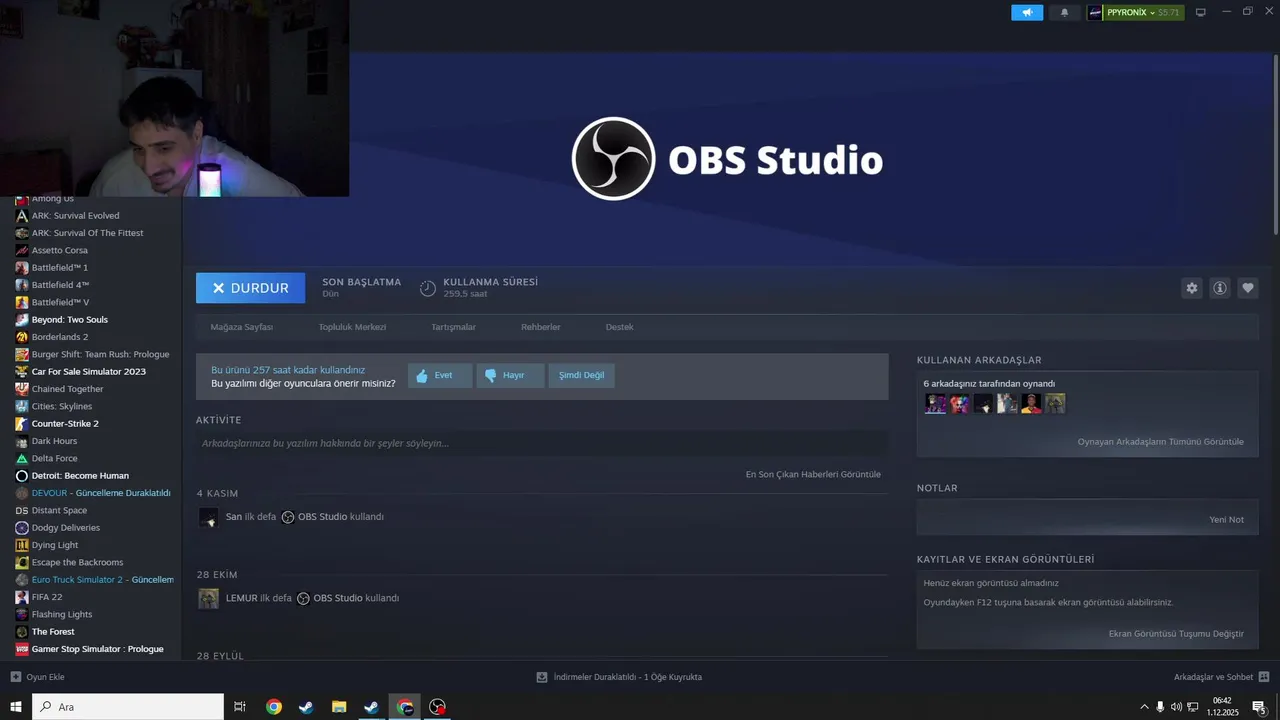The width and height of the screenshot is (1280, 720).
Task: Open the Windows notification center icon
Action: point(1259,707)
